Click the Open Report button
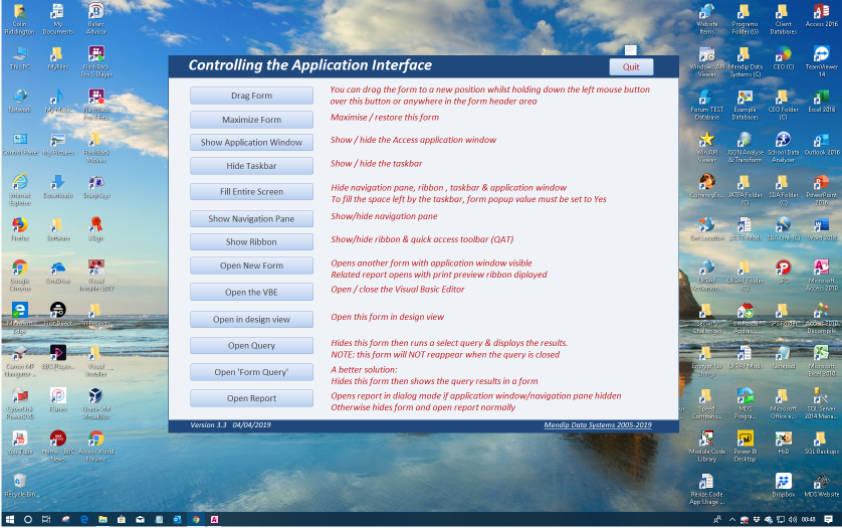The image size is (842, 528). coord(252,398)
